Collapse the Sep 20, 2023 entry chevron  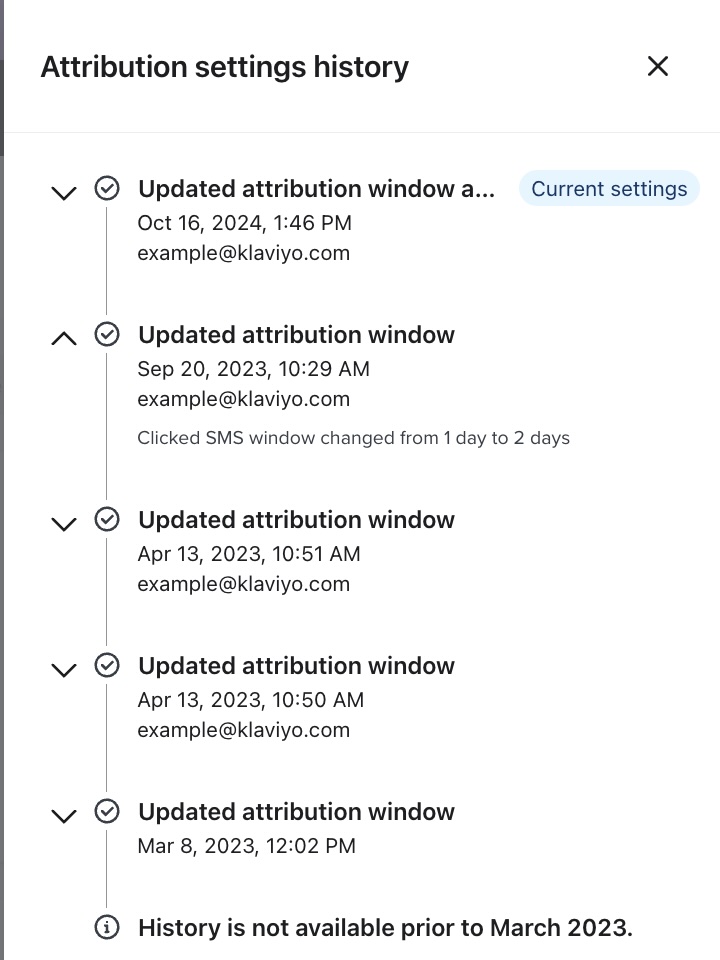64,338
